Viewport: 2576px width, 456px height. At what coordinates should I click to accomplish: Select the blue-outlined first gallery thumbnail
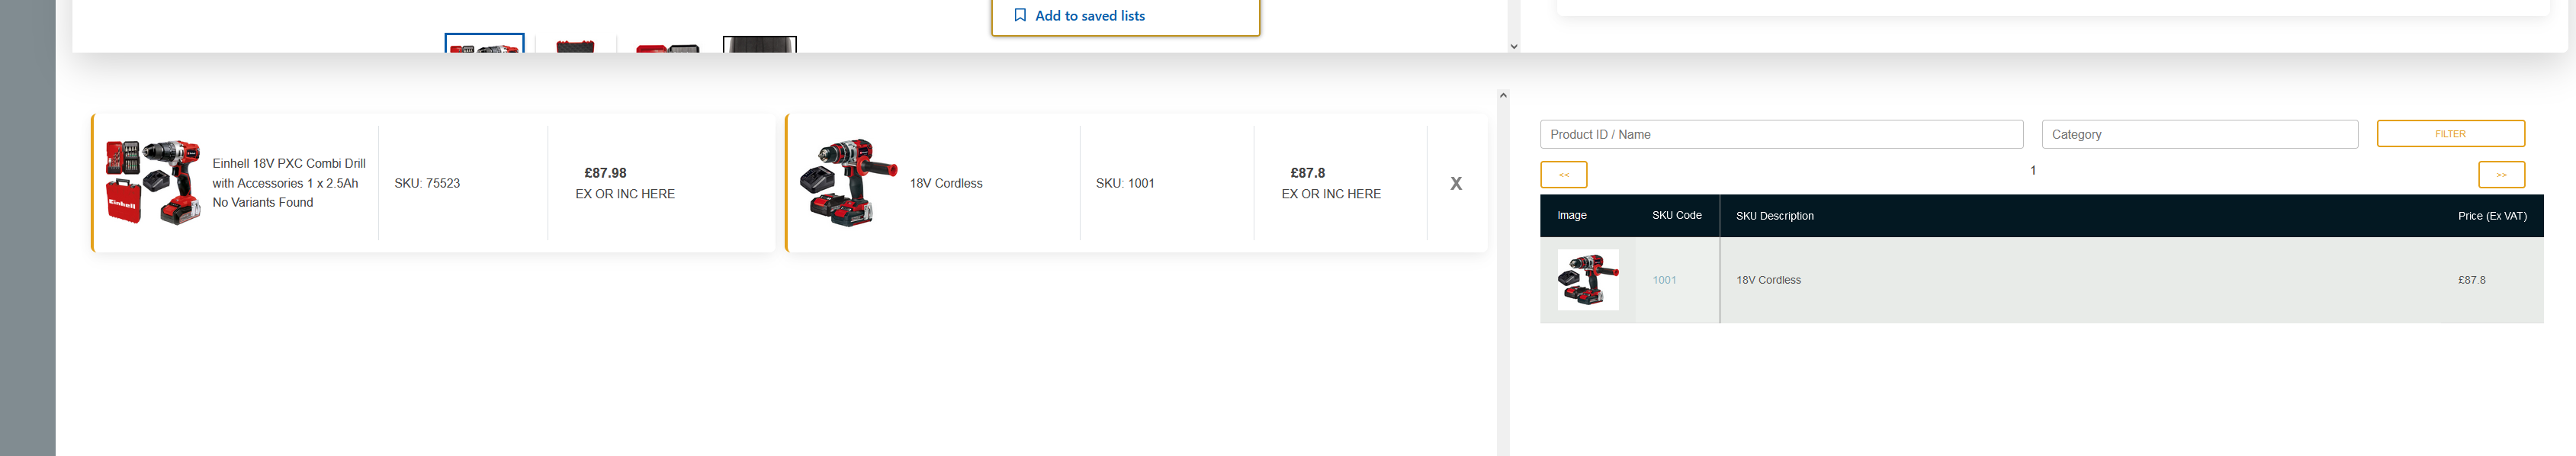pyautogui.click(x=484, y=44)
